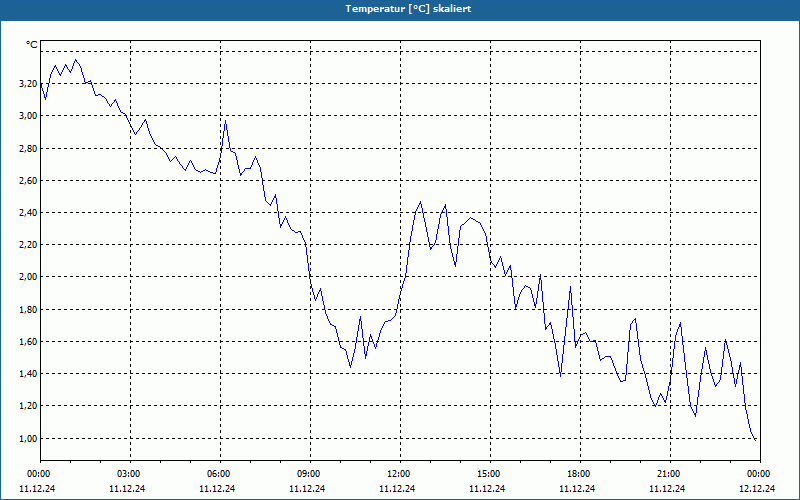Click the 03:00 time label
800x500 pixels.
coord(131,474)
